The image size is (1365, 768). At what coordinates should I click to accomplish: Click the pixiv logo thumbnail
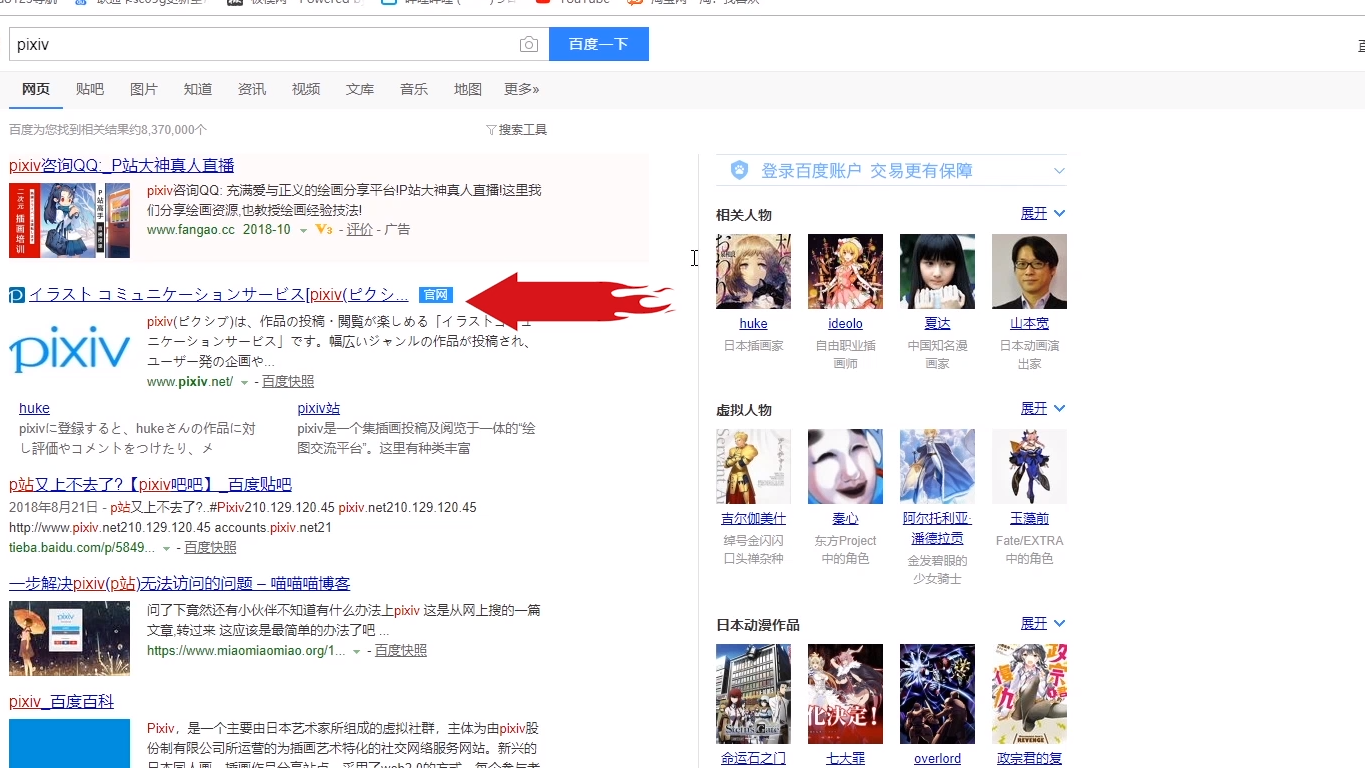(x=69, y=350)
